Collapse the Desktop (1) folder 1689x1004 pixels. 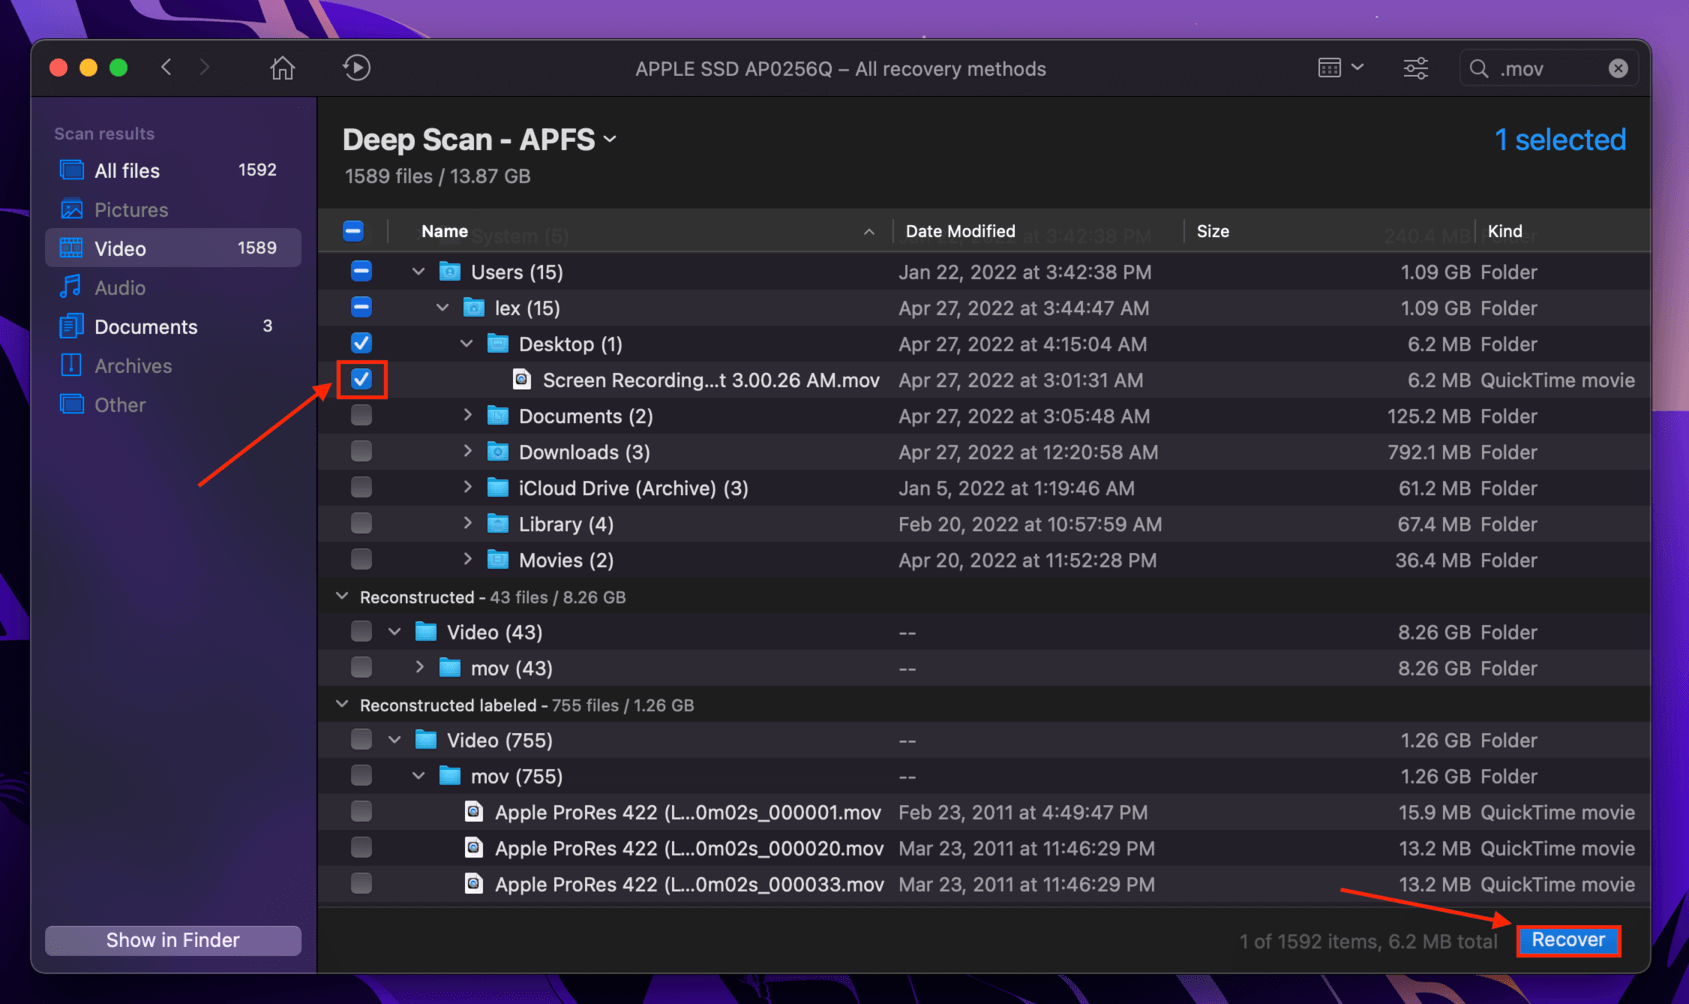coord(467,344)
